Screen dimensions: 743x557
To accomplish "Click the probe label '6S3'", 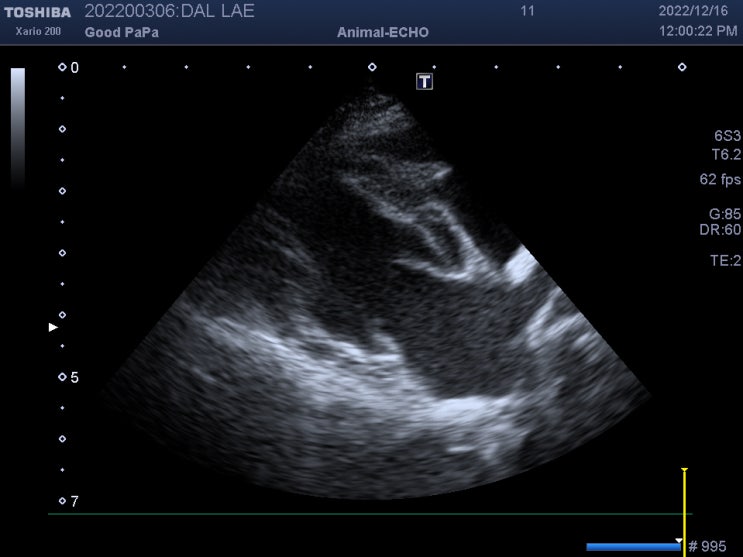I will coord(727,136).
